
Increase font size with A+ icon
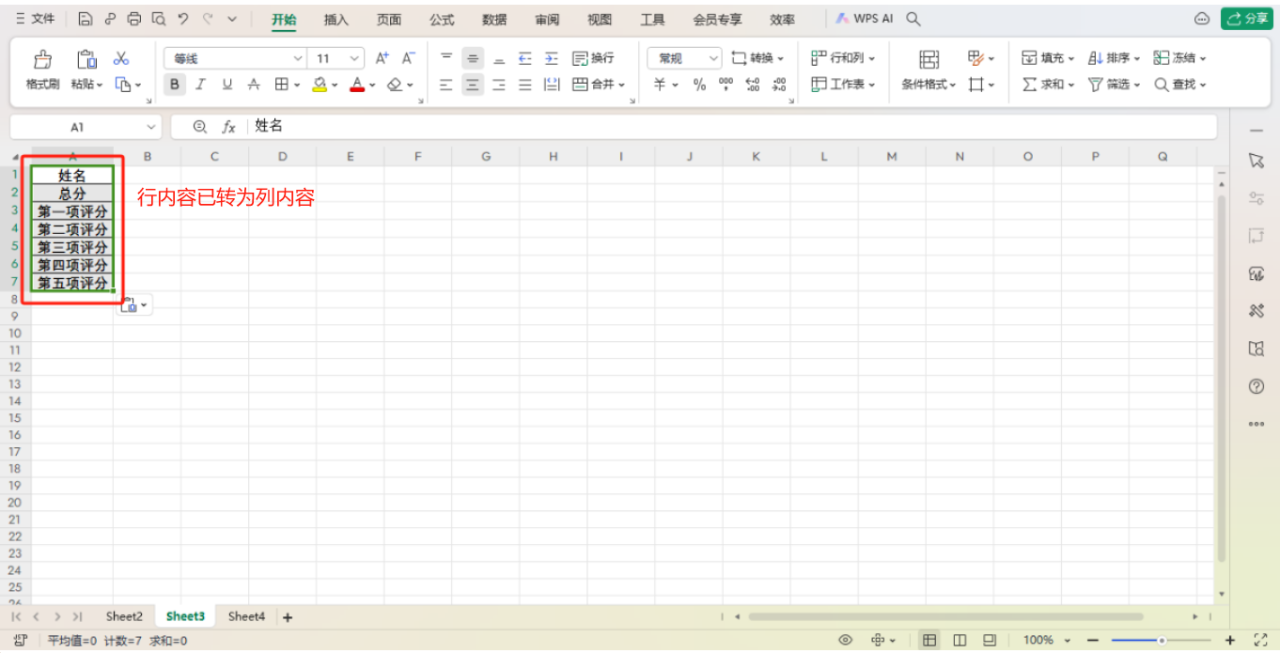pos(382,58)
